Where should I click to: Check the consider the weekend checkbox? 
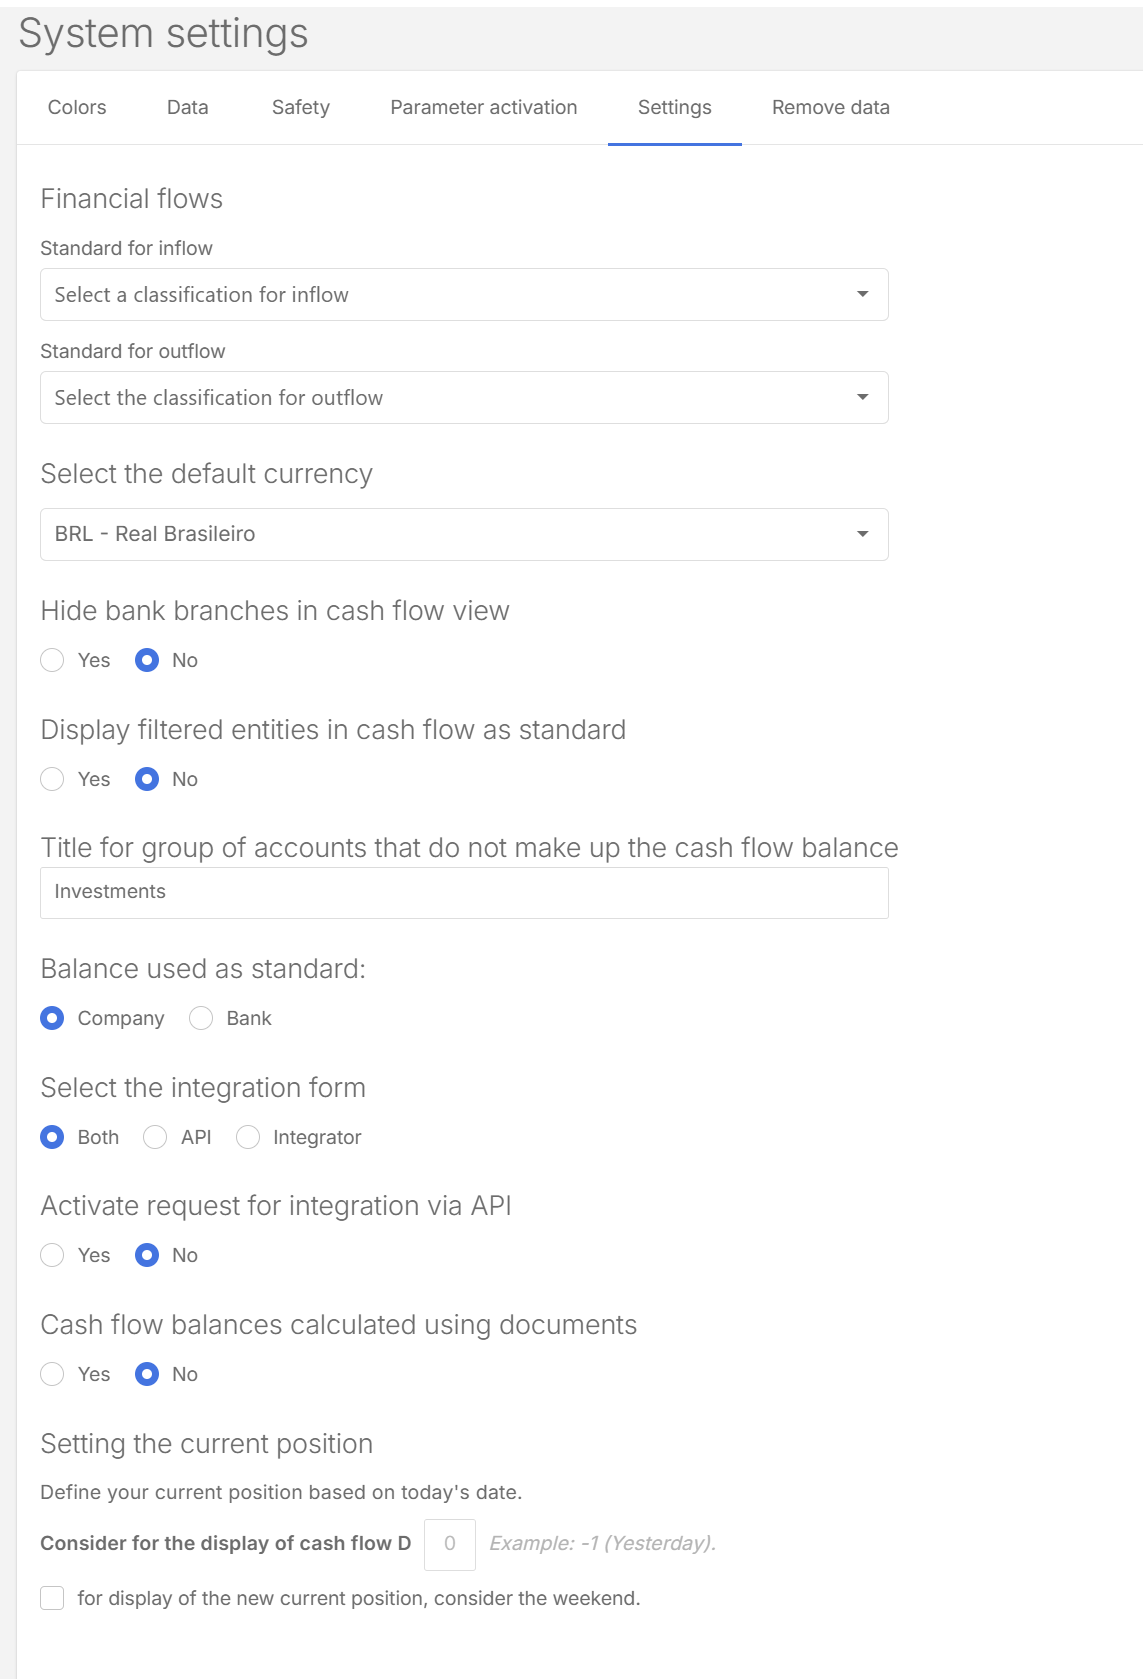[x=53, y=1598]
